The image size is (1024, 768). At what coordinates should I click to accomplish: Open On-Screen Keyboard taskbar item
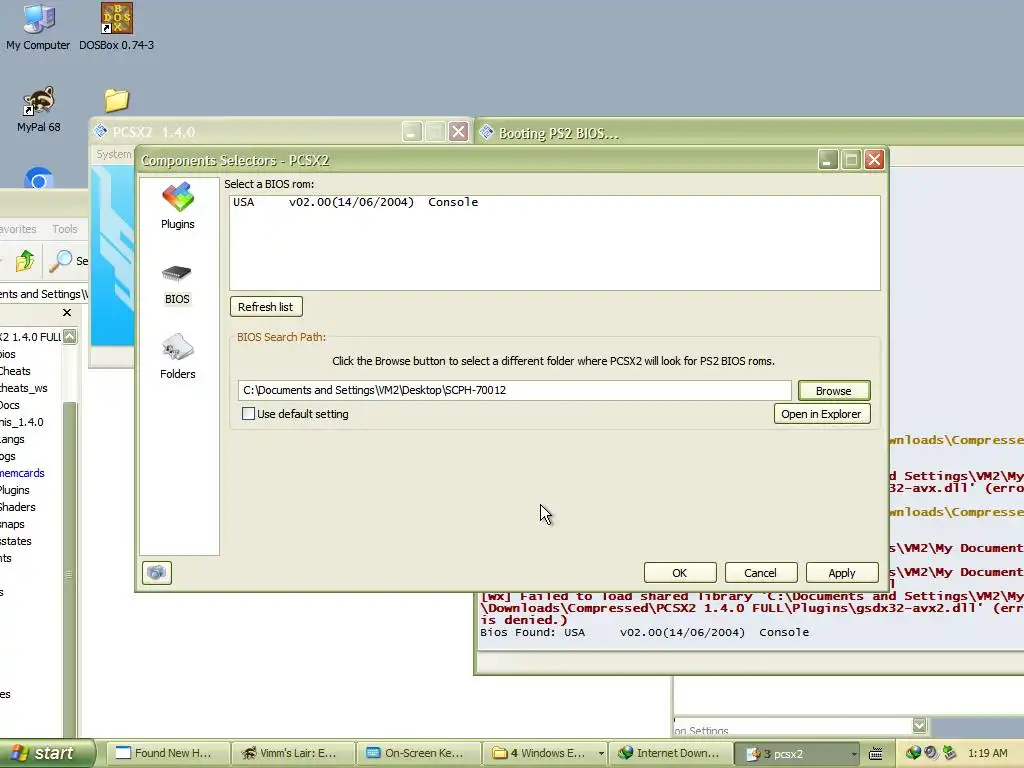(418, 753)
